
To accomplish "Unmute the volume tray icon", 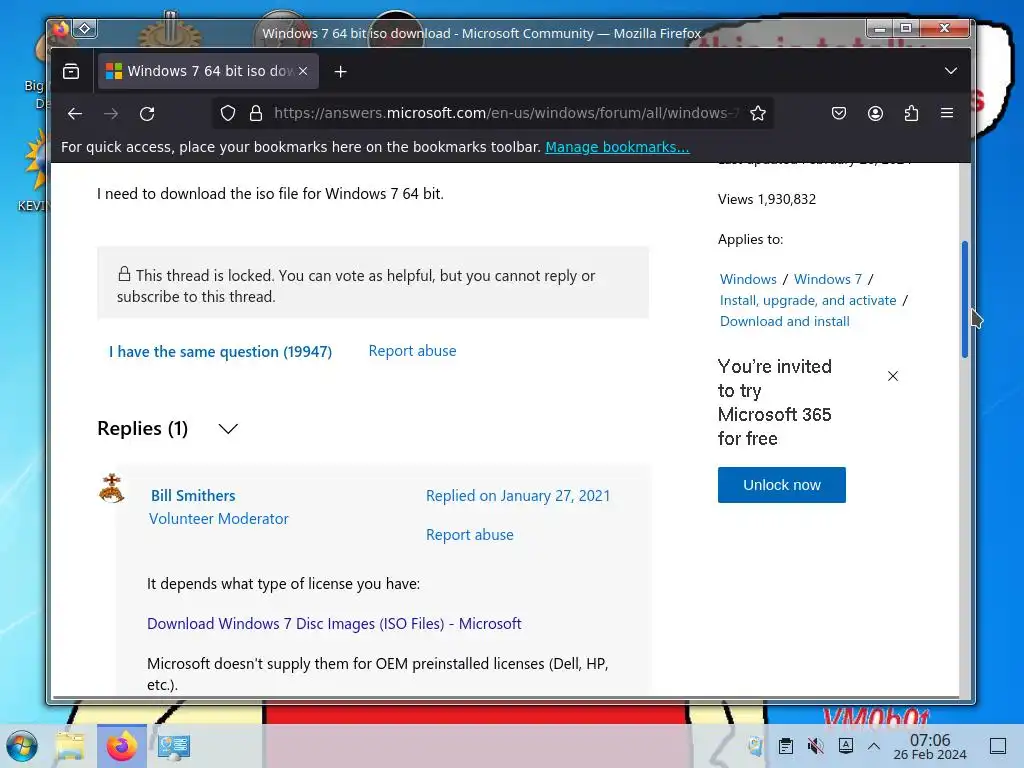I will point(815,746).
